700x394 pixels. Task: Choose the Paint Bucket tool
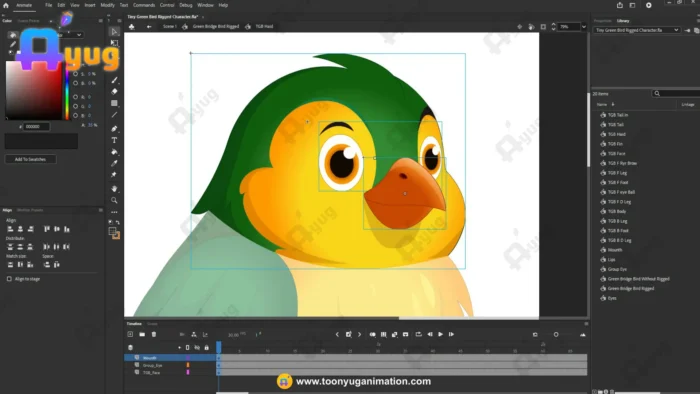coord(114,152)
